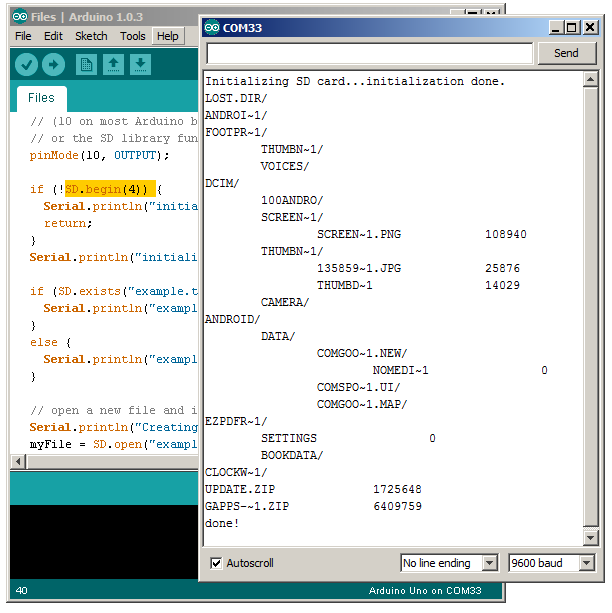This screenshot has width=612, height=613.
Task: Click the Verify checkmark toolbar icon
Action: point(26,65)
